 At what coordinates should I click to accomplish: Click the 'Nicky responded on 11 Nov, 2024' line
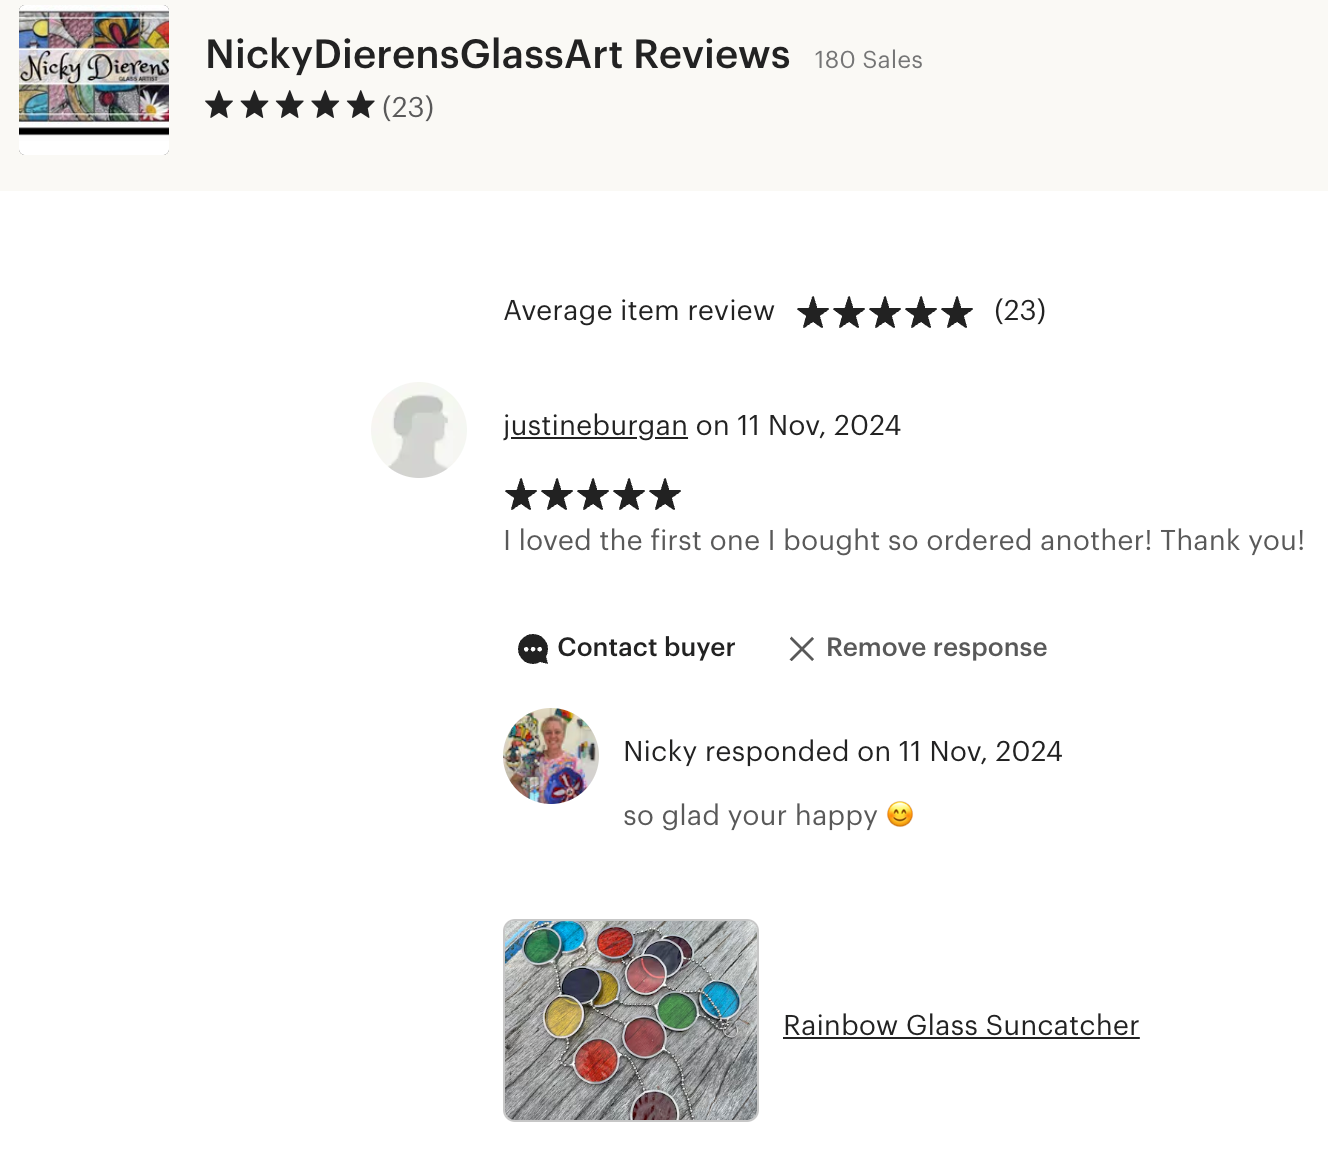(842, 752)
